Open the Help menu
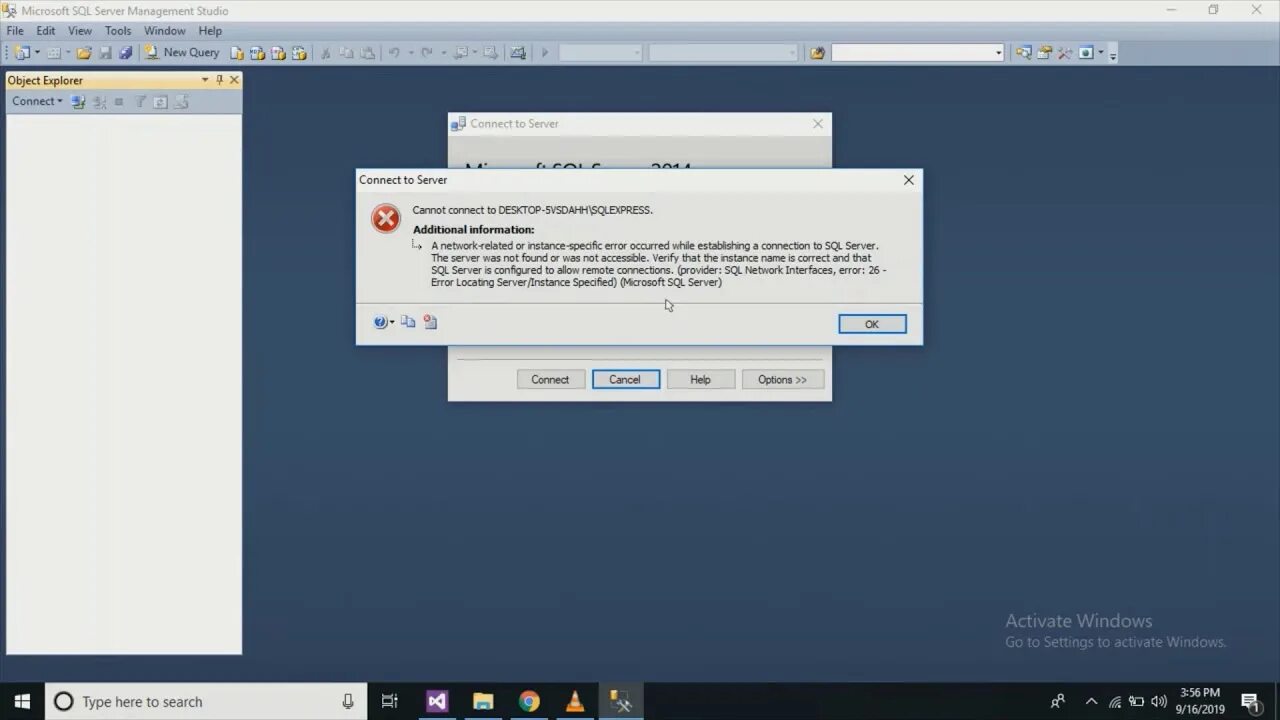The width and height of the screenshot is (1280, 720). 210,31
